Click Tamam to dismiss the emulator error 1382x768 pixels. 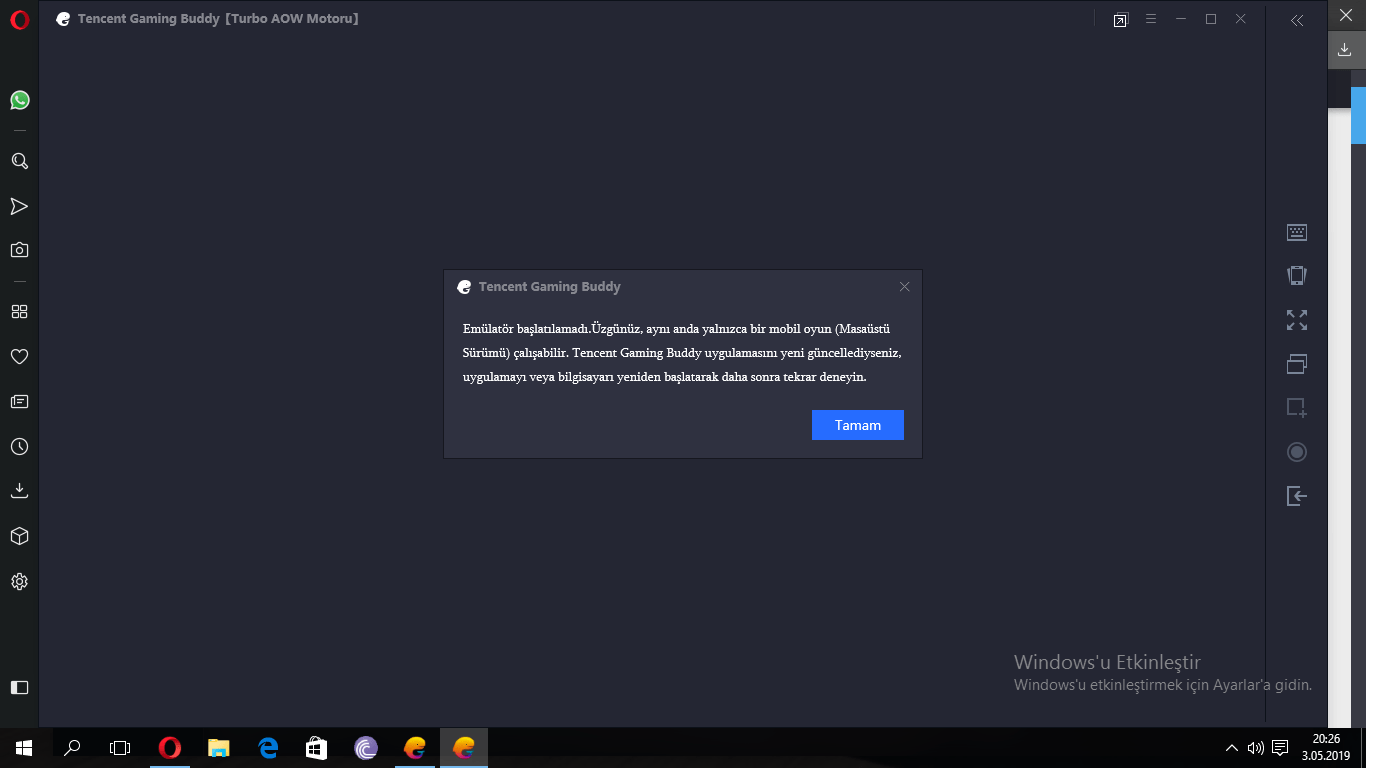857,425
